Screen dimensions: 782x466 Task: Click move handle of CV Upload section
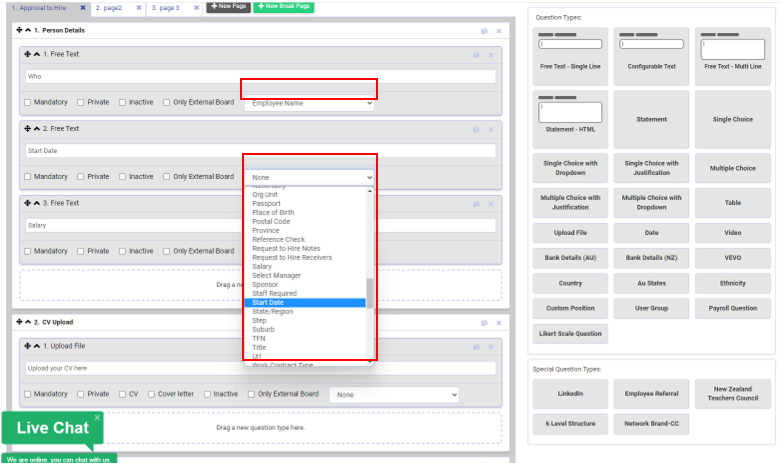[x=19, y=322]
